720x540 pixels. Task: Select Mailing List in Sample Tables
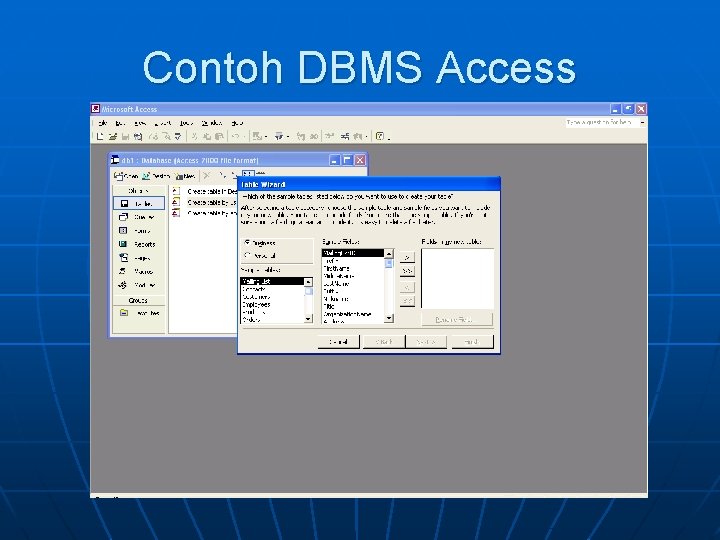(272, 281)
